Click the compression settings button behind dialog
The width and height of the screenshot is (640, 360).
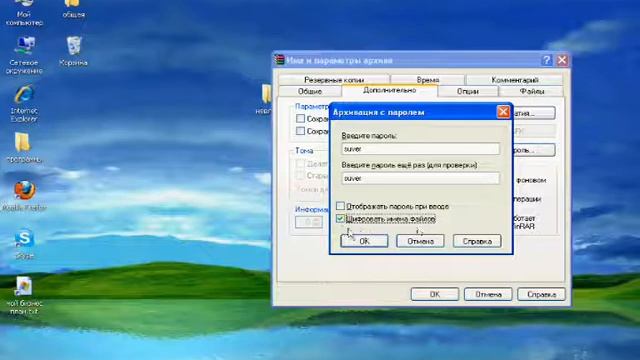click(x=534, y=113)
